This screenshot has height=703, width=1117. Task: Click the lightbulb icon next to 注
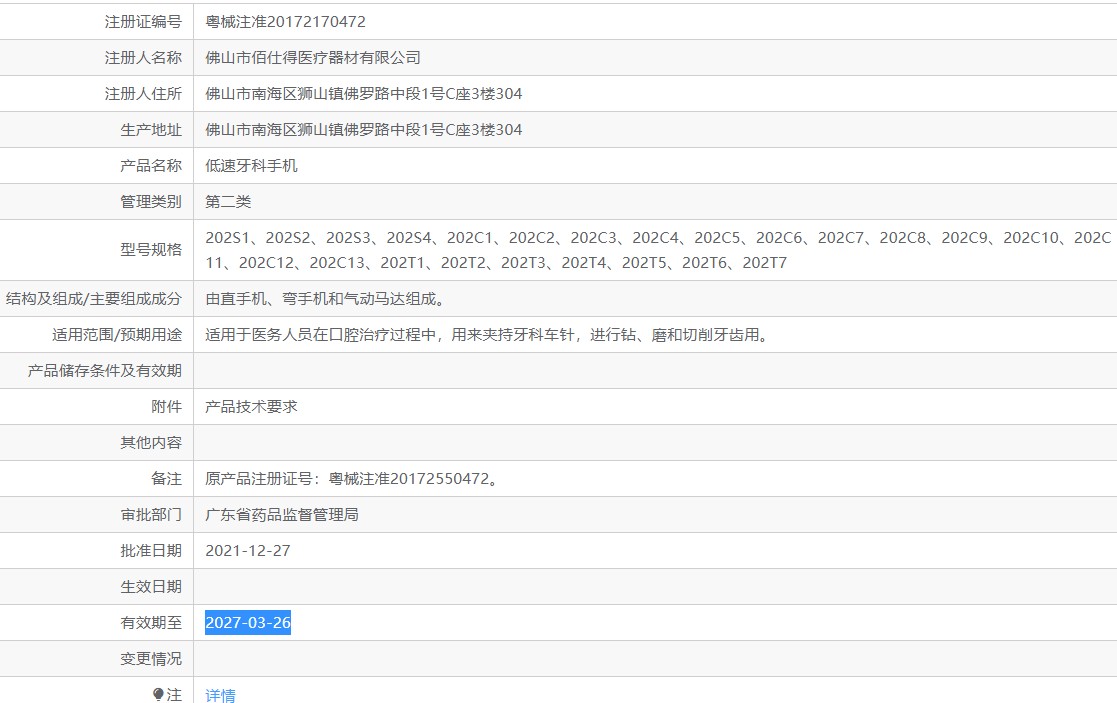click(x=158, y=694)
